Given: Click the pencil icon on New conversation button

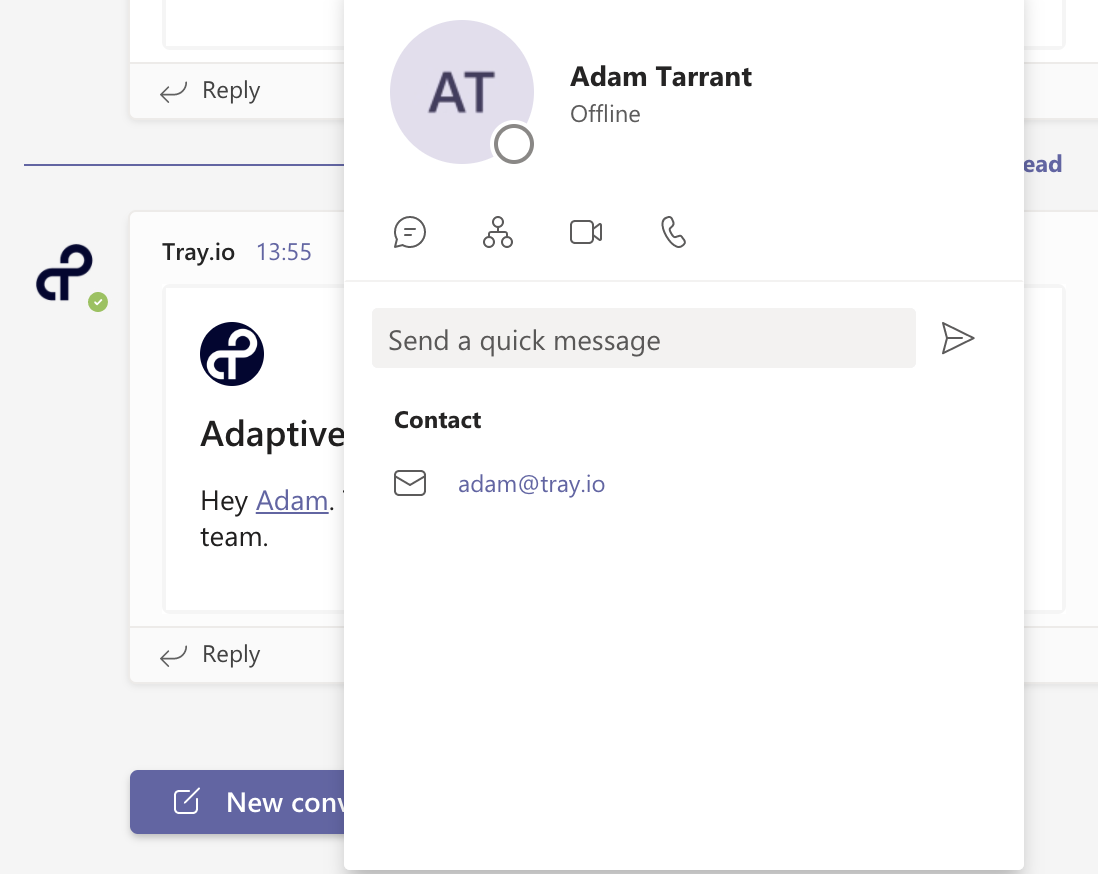Looking at the screenshot, I should (186, 801).
